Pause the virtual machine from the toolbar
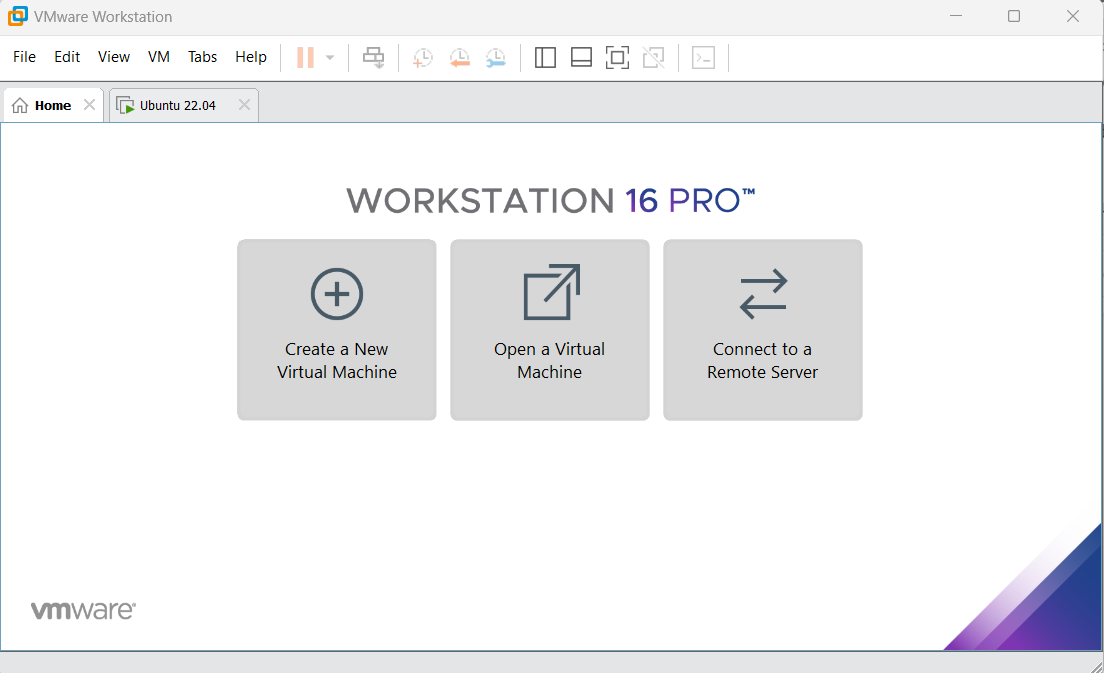 pos(306,58)
